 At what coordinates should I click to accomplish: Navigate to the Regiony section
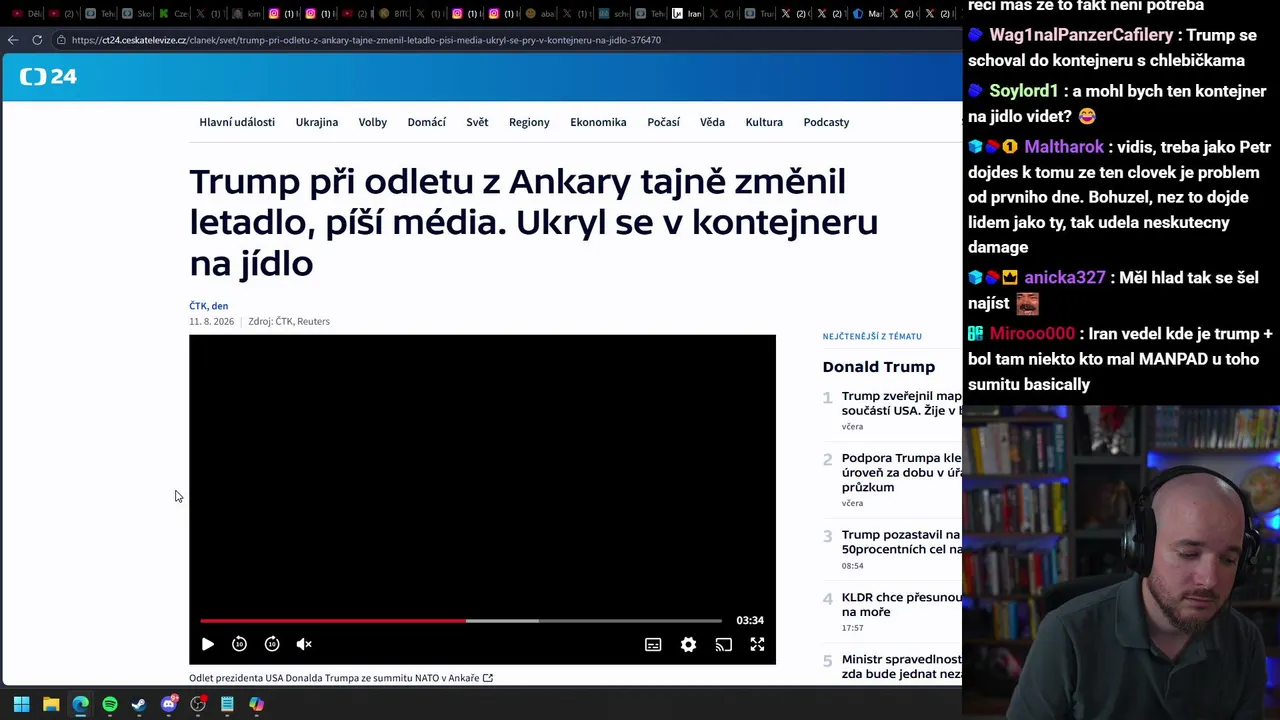point(529,122)
